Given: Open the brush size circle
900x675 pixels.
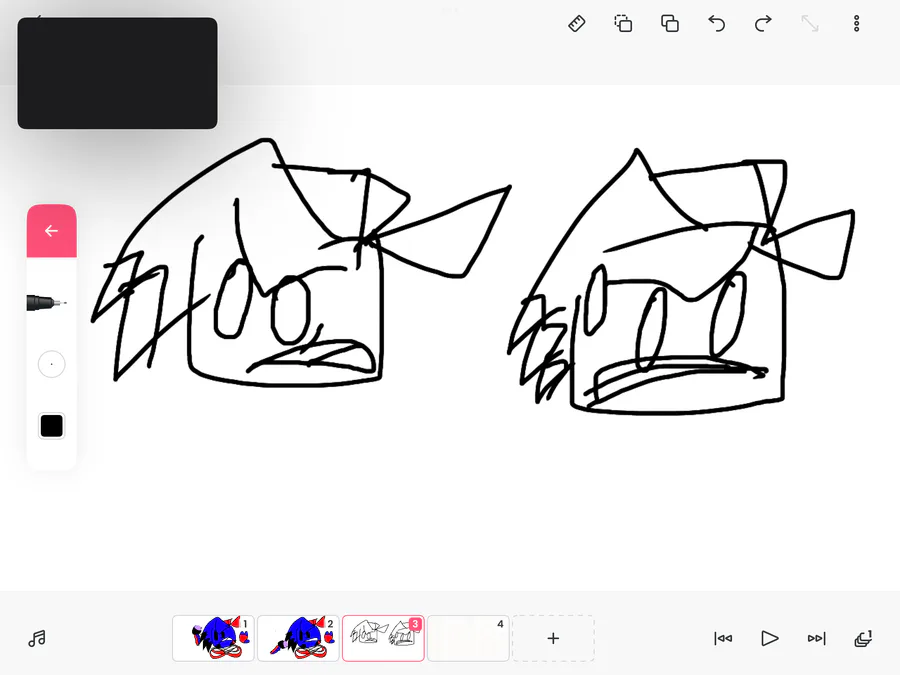Looking at the screenshot, I should 52,364.
